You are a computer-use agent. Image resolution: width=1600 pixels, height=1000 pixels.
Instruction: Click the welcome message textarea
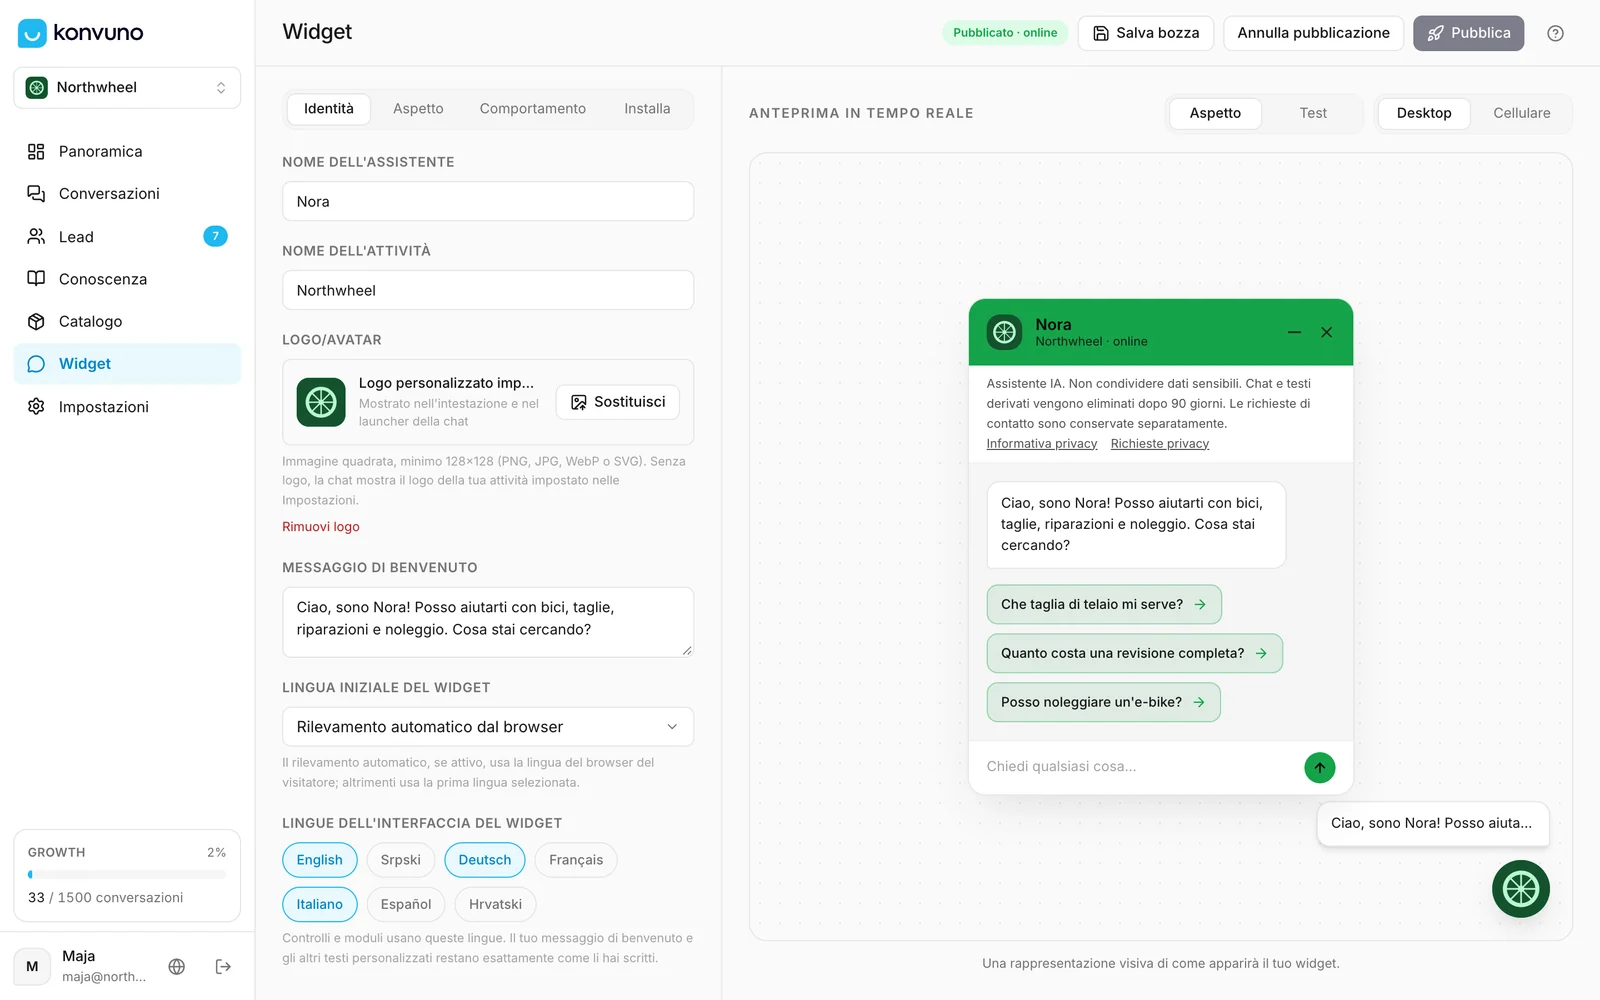(x=488, y=622)
